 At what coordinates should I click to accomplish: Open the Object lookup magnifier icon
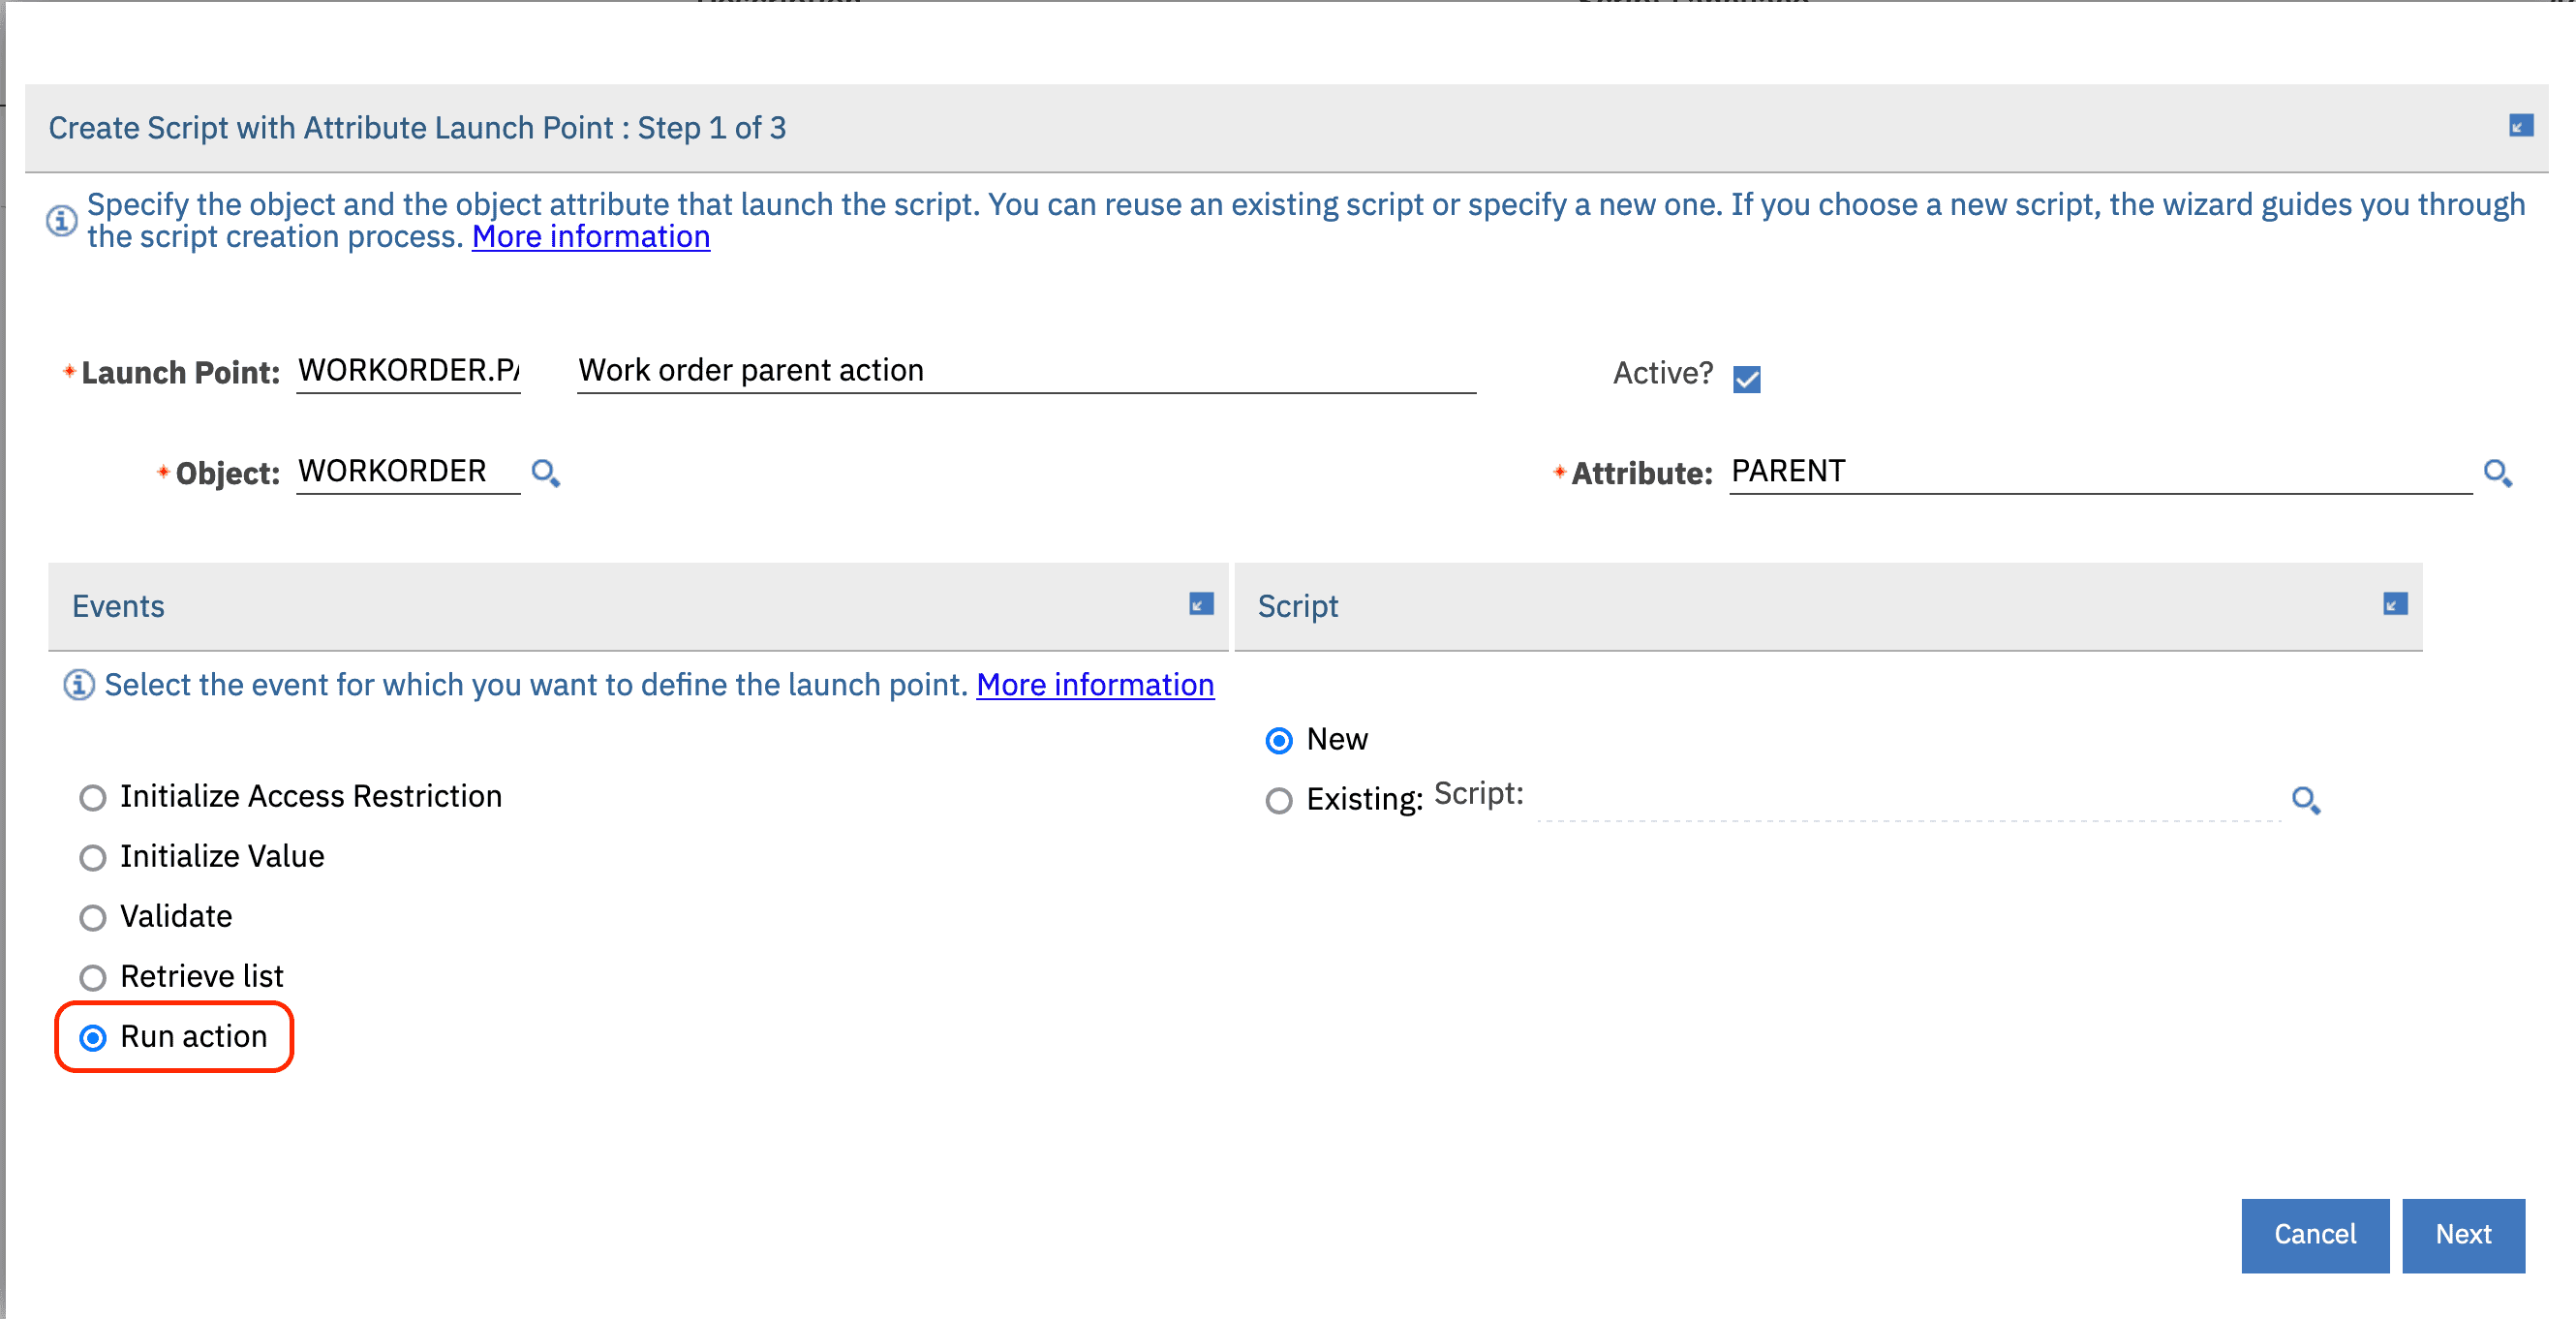[x=545, y=472]
